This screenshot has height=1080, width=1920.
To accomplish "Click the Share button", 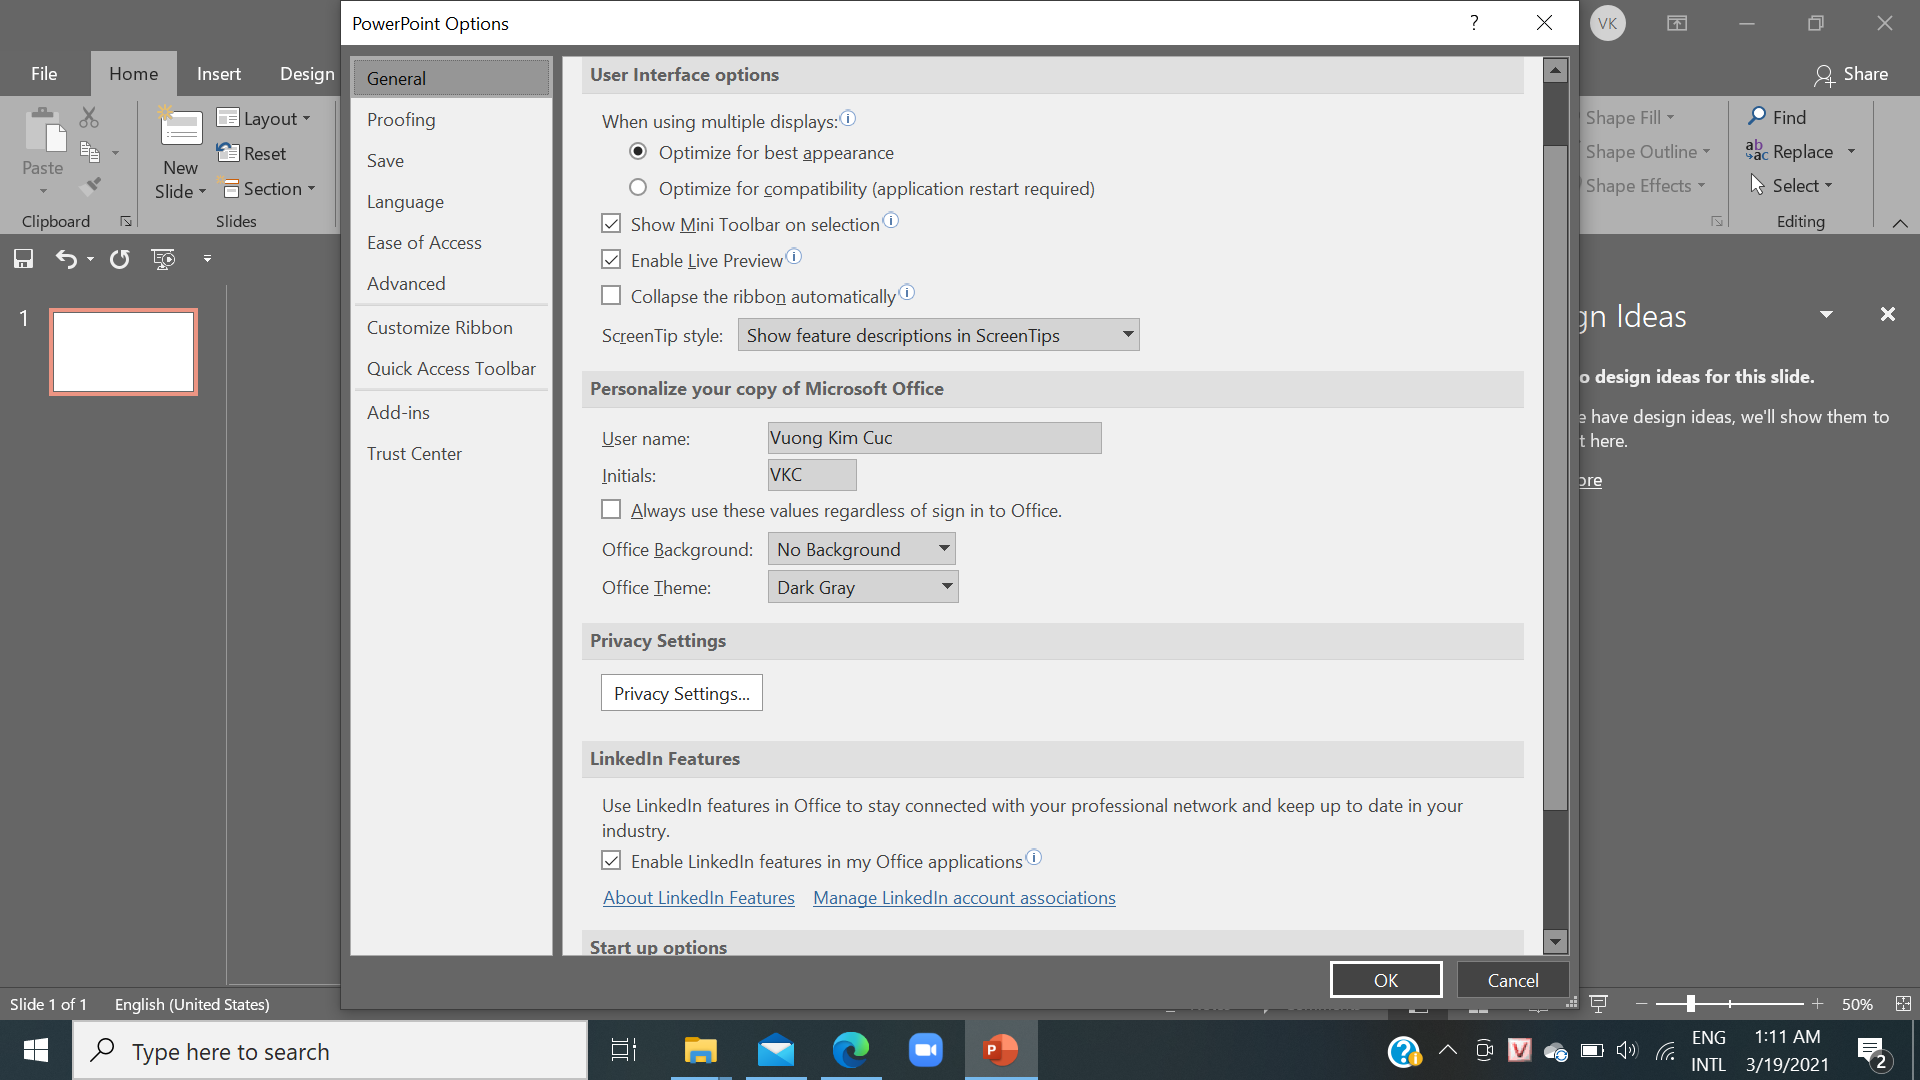I will pos(1851,74).
